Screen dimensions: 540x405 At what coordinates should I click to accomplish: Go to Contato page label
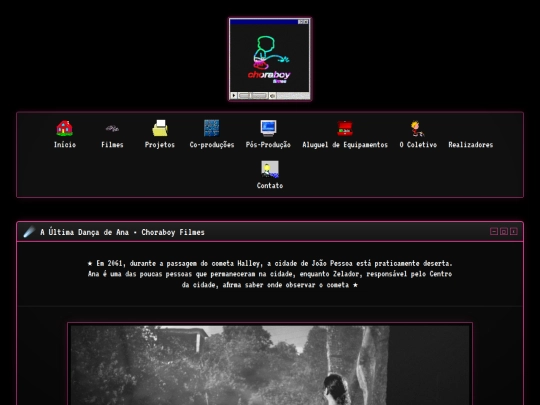point(270,186)
